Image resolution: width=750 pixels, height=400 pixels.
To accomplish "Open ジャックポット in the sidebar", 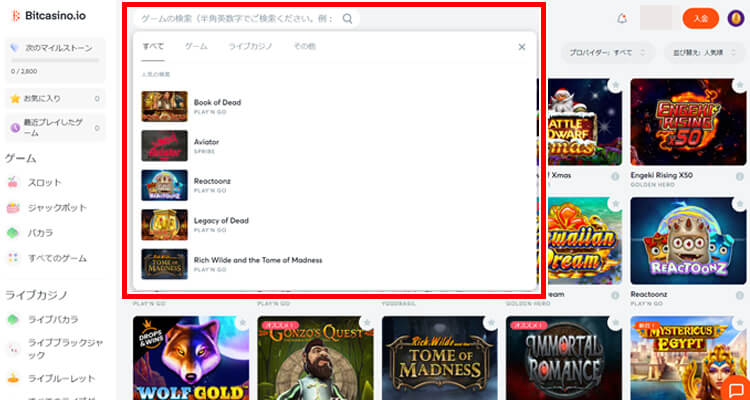I will [57, 208].
